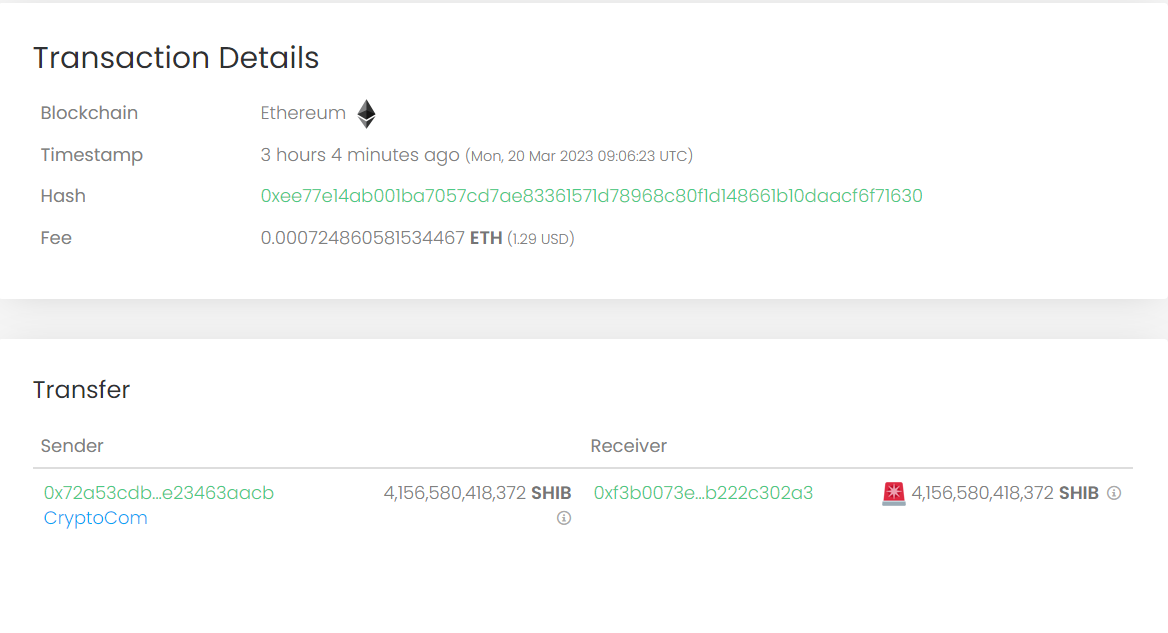Open the CryptoCom owner link
Viewport: 1168px width, 633px height.
pos(96,518)
